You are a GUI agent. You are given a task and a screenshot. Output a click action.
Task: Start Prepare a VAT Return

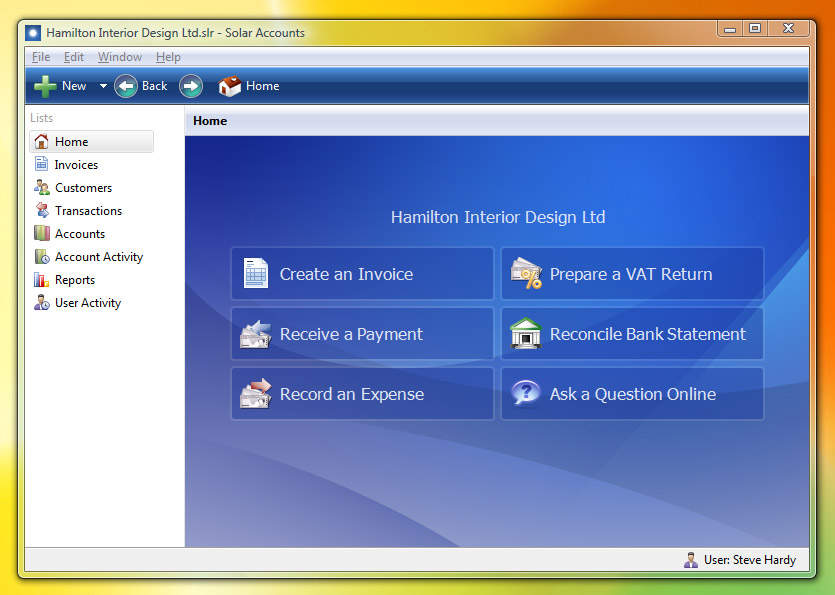click(632, 274)
